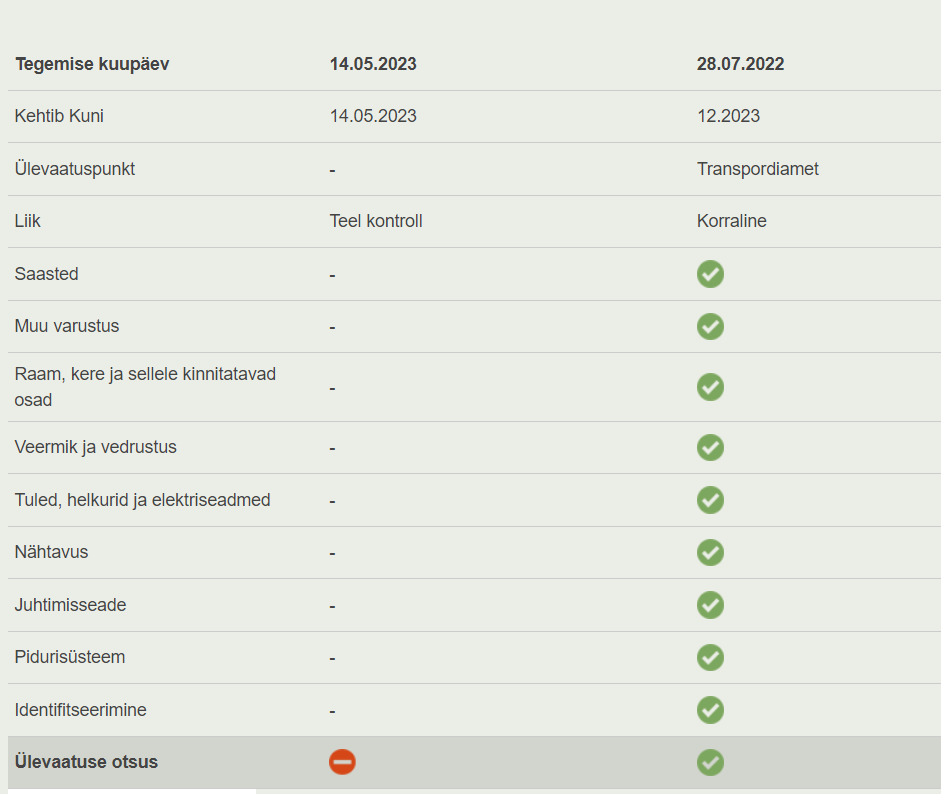Click the green checkmark for Saasted
Image resolution: width=941 pixels, height=794 pixels.
tap(710, 274)
